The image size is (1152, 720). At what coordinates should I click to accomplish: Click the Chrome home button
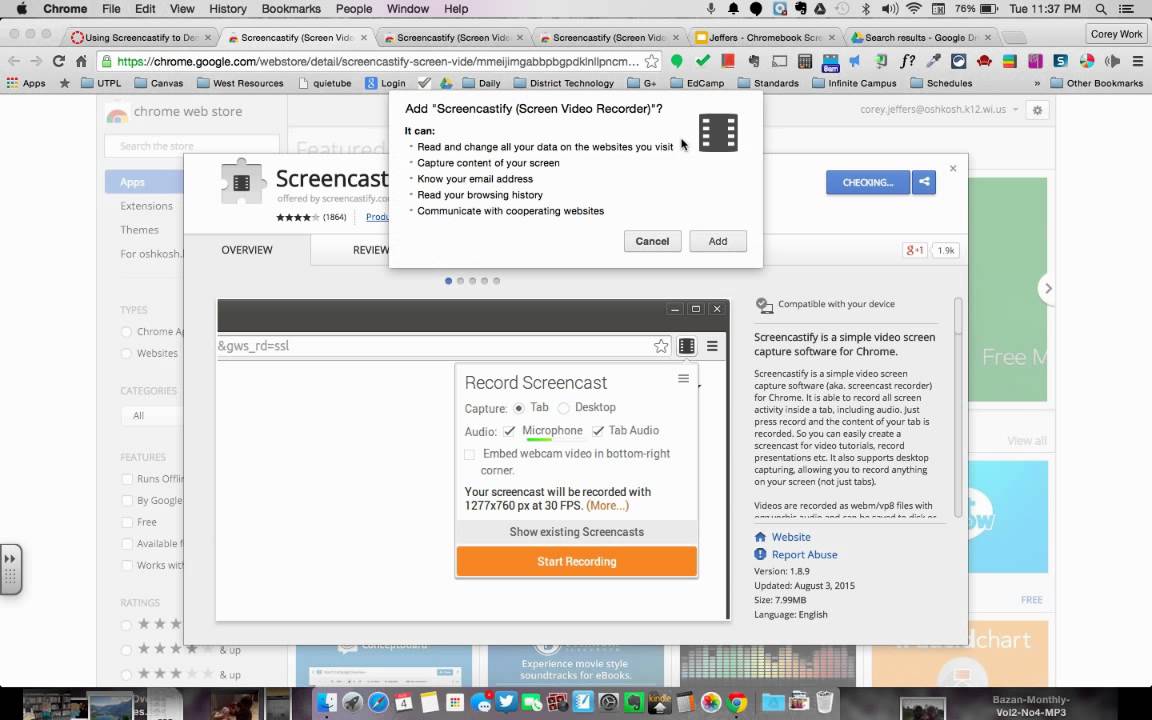(82, 61)
